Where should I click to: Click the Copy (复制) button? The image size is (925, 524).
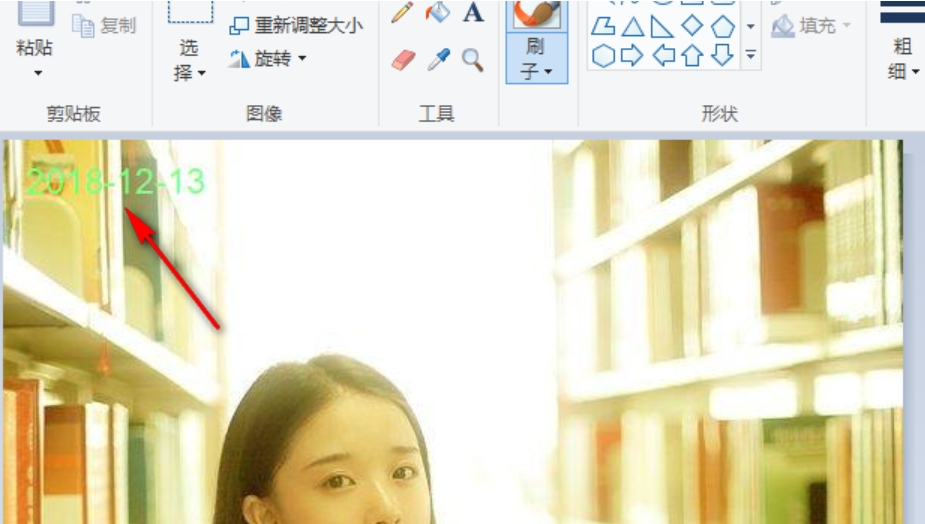coord(104,25)
